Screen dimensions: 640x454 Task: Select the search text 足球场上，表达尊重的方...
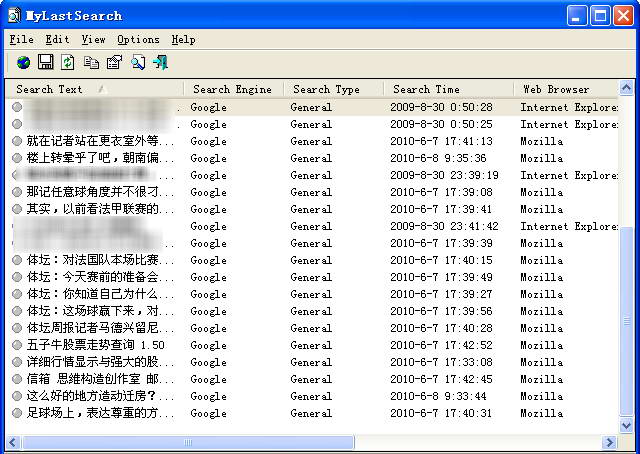click(x=100, y=413)
